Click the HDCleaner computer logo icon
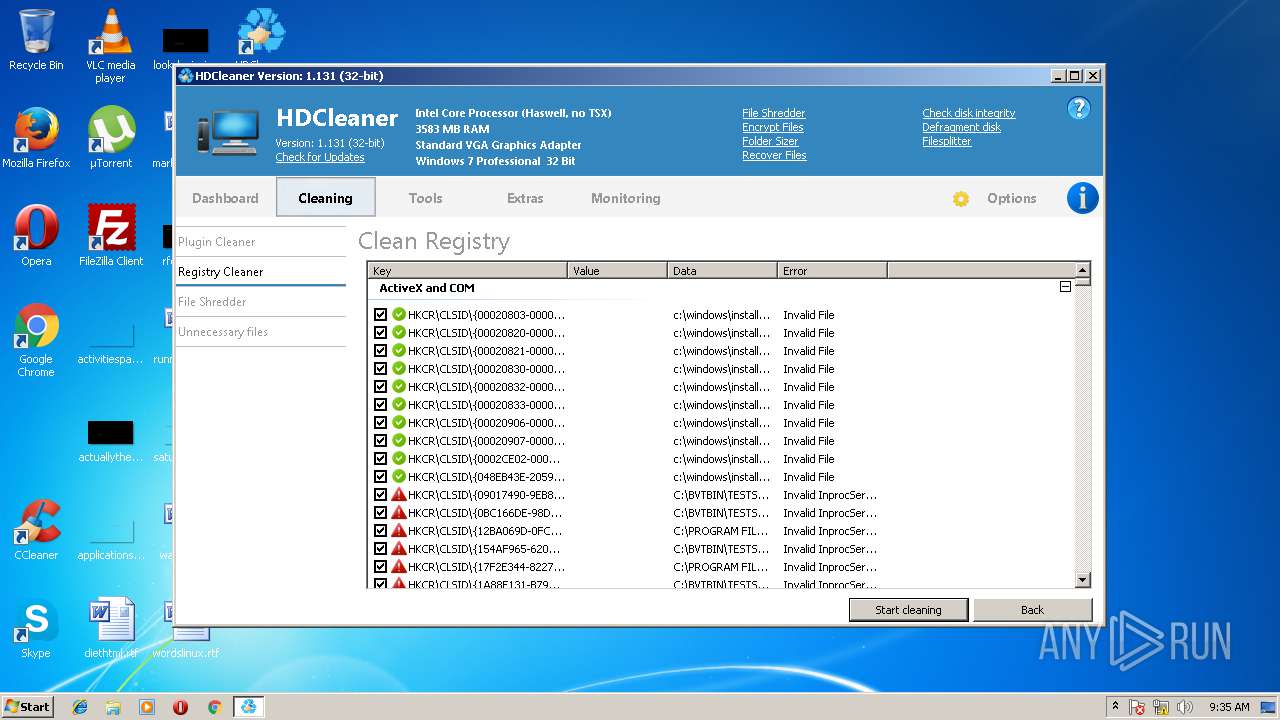Screen dimensions: 1280x720 click(228, 134)
